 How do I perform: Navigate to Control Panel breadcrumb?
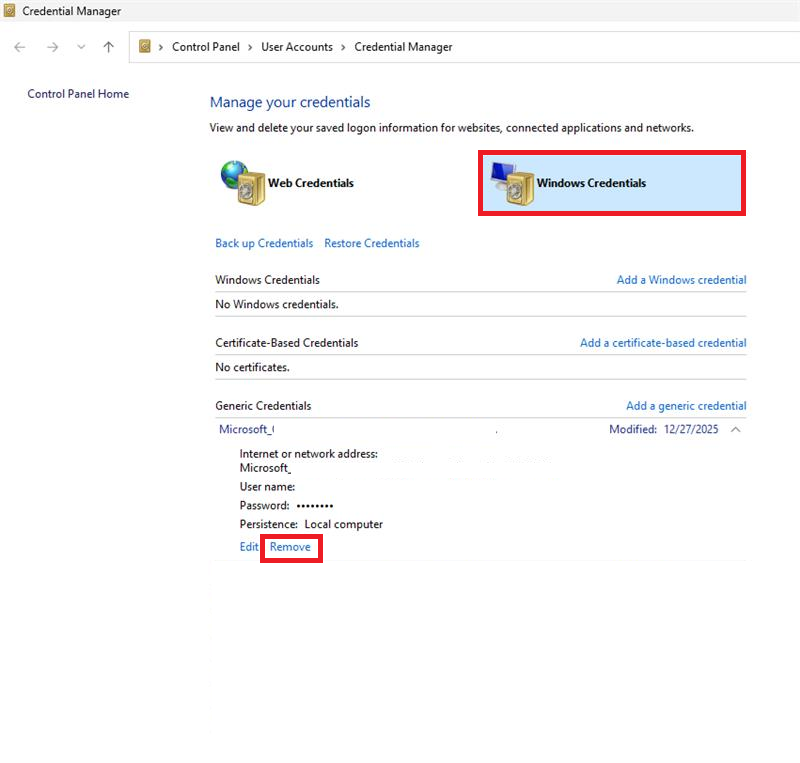point(206,47)
